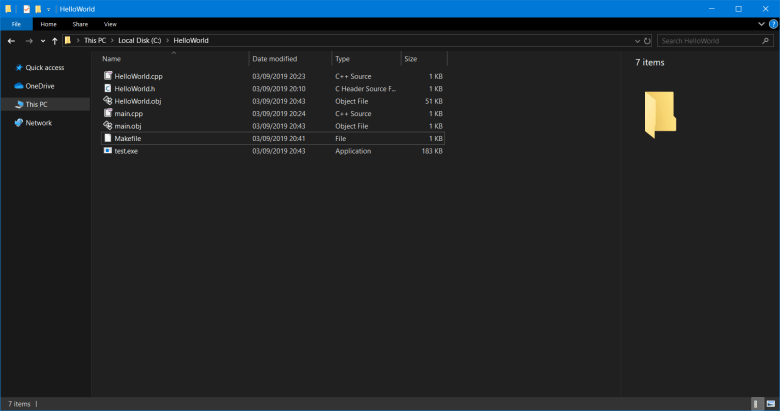Click the large folder preview icon
The image size is (780, 411).
(660, 114)
